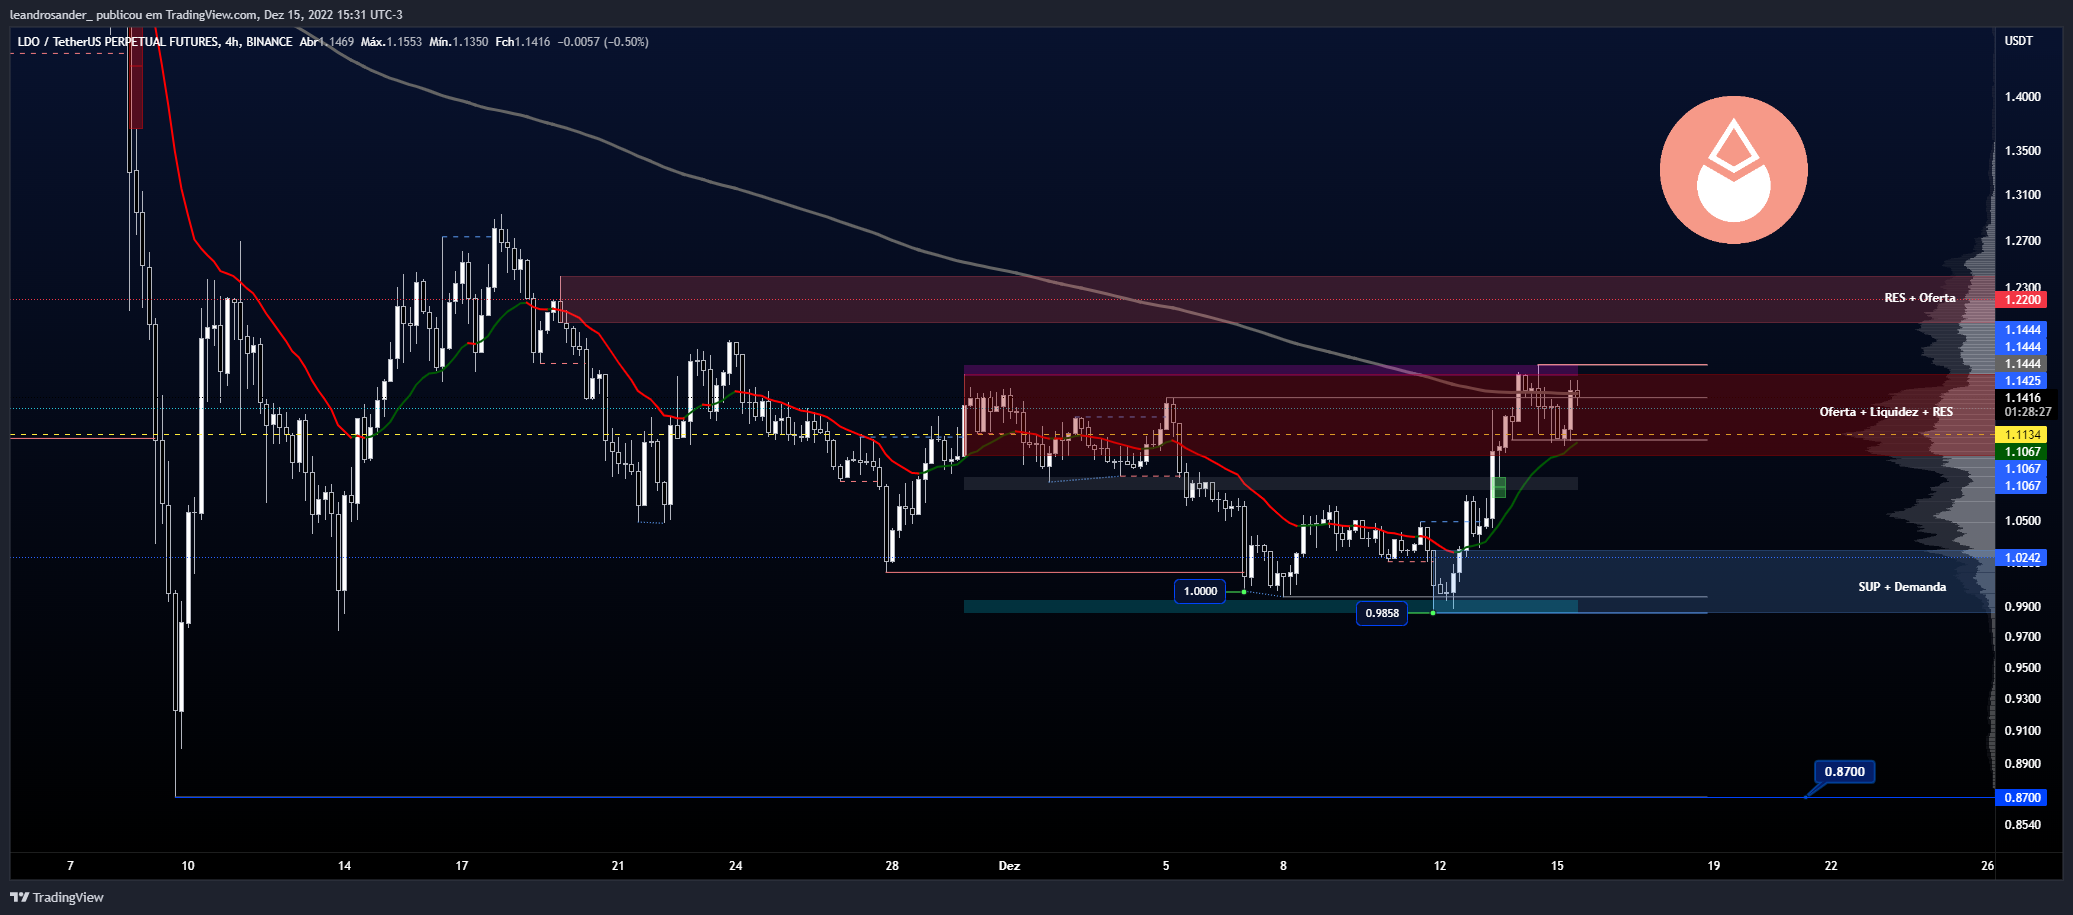
Task: Click the 1.3500 tick on the price axis
Action: coord(2023,151)
